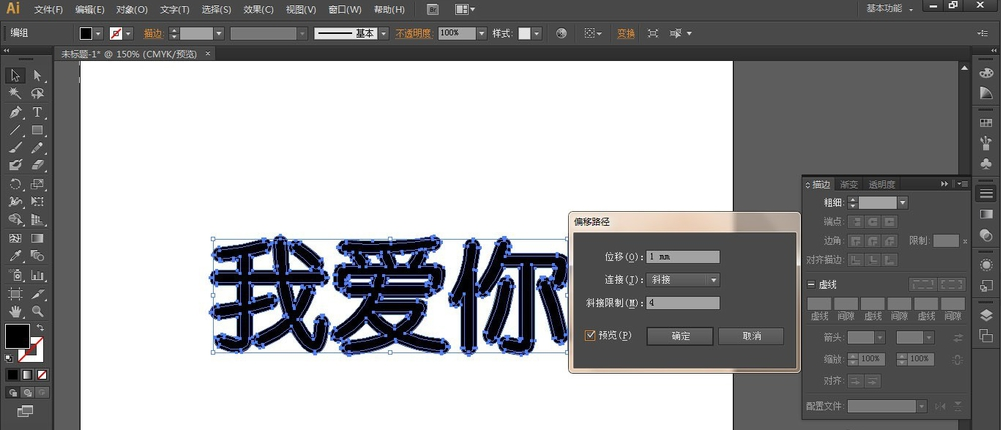Image resolution: width=1001 pixels, height=430 pixels.
Task: Select the Magic Wand tool
Action: pyautogui.click(x=15, y=93)
